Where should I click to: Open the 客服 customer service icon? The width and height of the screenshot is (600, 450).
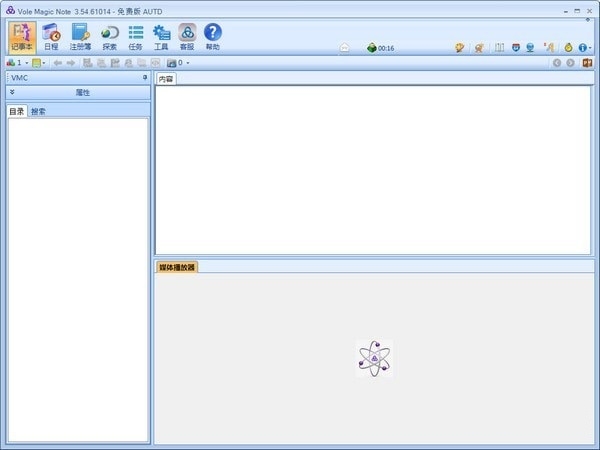coord(187,37)
